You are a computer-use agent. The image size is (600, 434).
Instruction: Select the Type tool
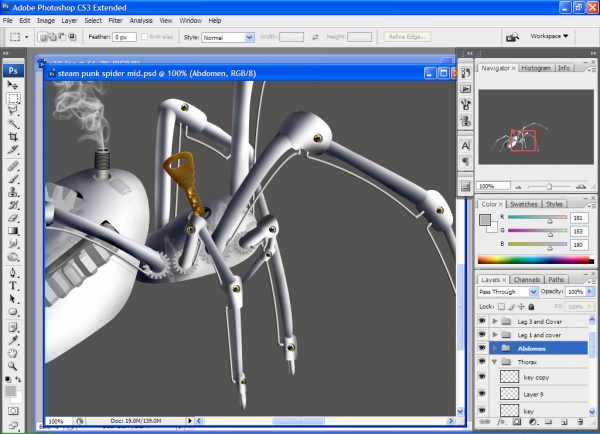pos(13,286)
